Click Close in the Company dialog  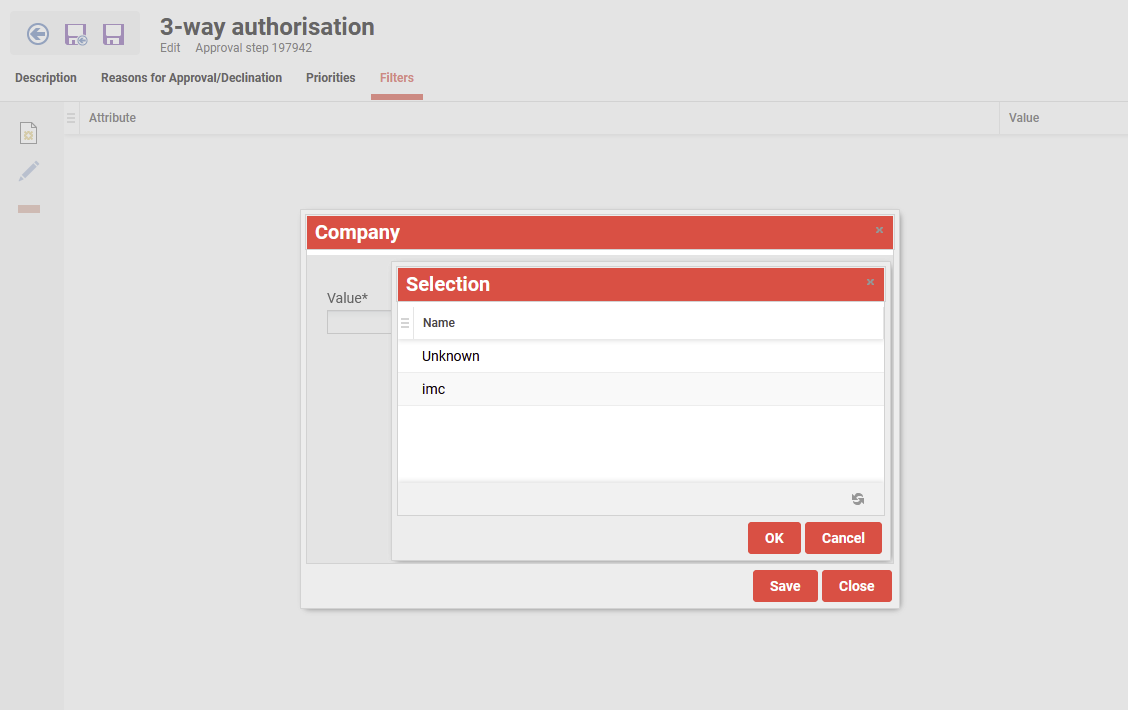(x=856, y=586)
